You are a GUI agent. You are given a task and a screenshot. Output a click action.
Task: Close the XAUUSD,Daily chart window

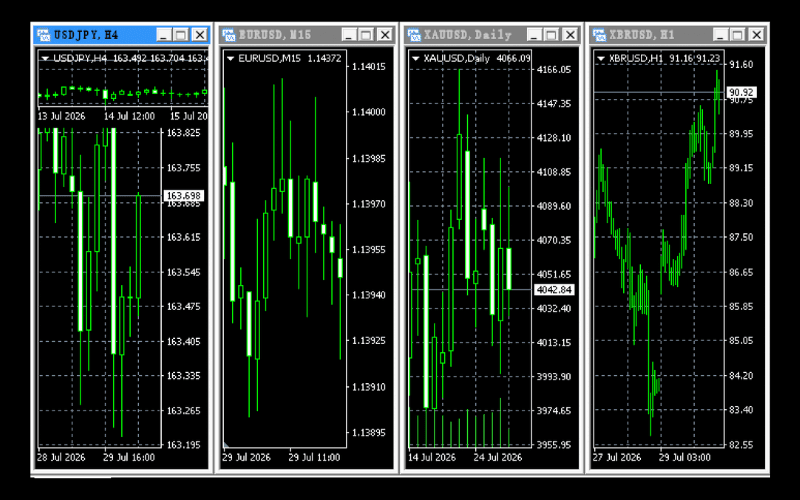point(570,35)
